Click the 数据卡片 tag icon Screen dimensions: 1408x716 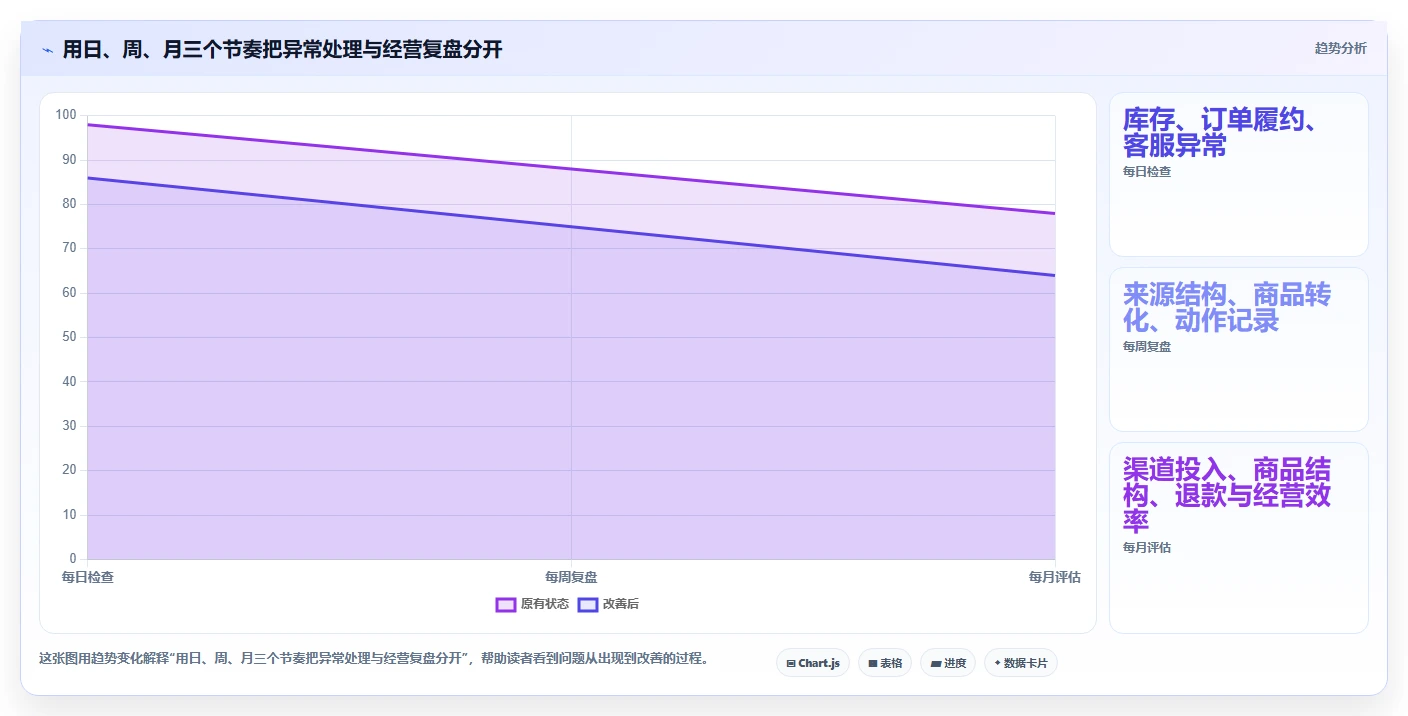coord(997,663)
